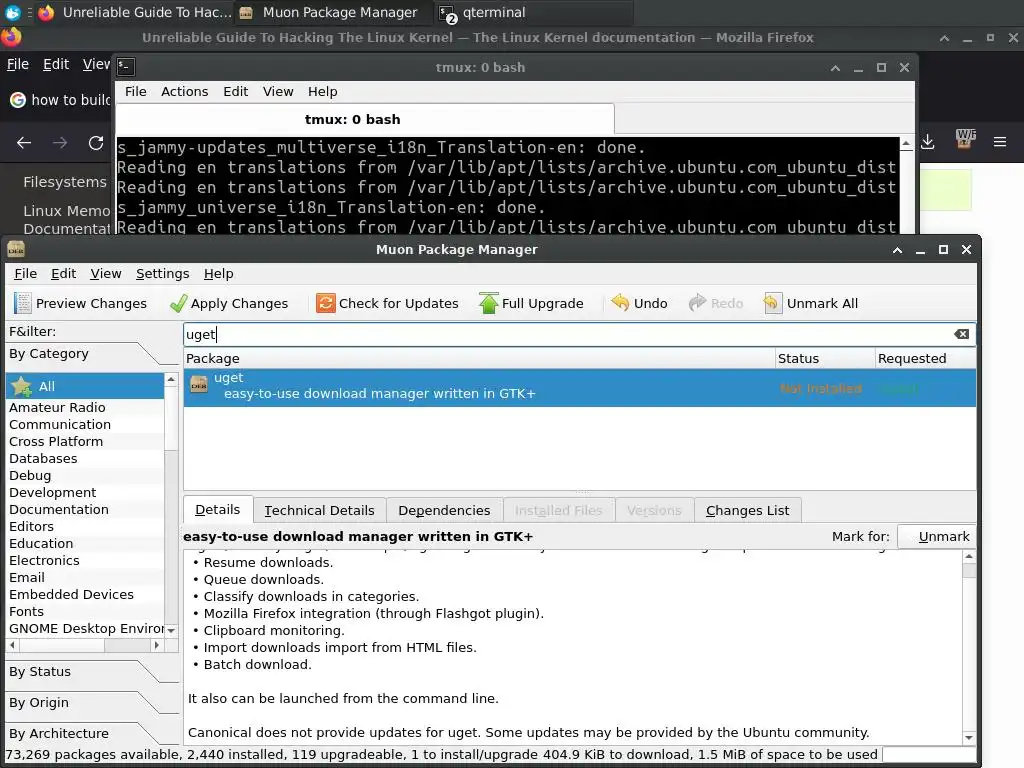Select Editors category
Viewport: 1024px width, 768px height.
[x=85, y=526]
